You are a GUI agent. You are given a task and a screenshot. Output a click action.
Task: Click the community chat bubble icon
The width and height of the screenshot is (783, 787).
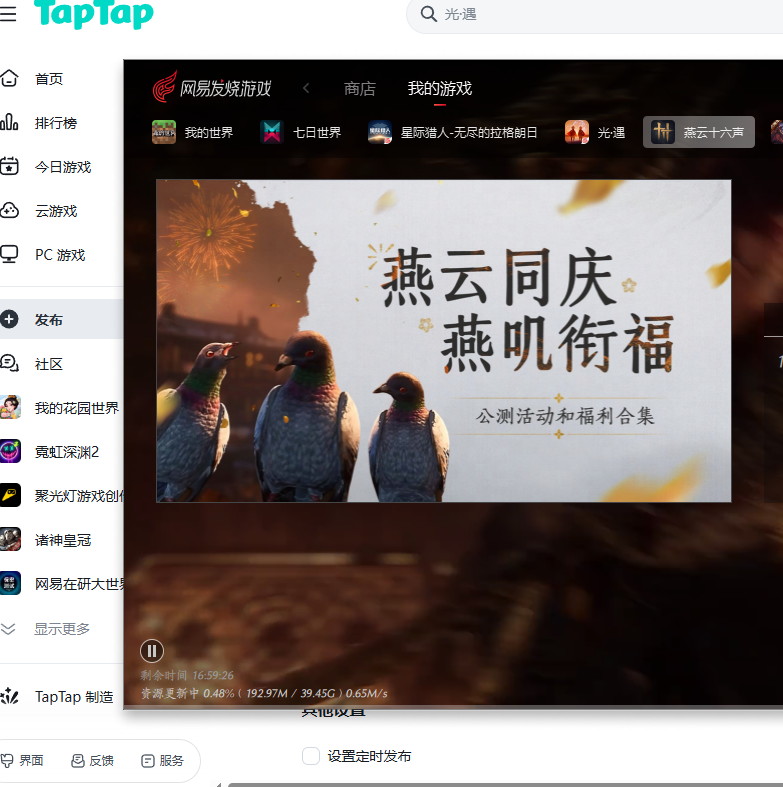(10, 363)
